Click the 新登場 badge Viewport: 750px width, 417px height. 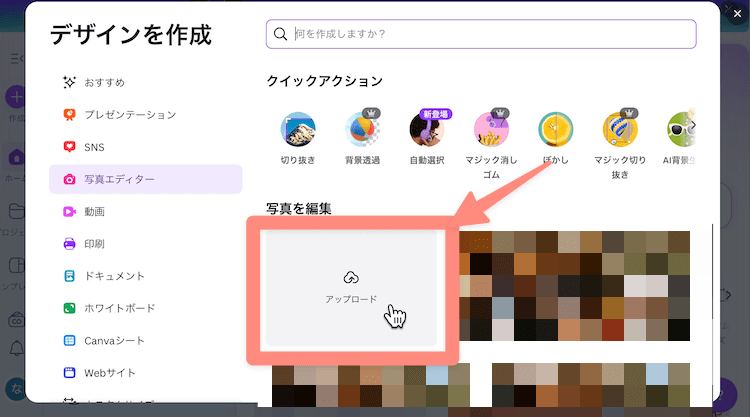[x=436, y=114]
